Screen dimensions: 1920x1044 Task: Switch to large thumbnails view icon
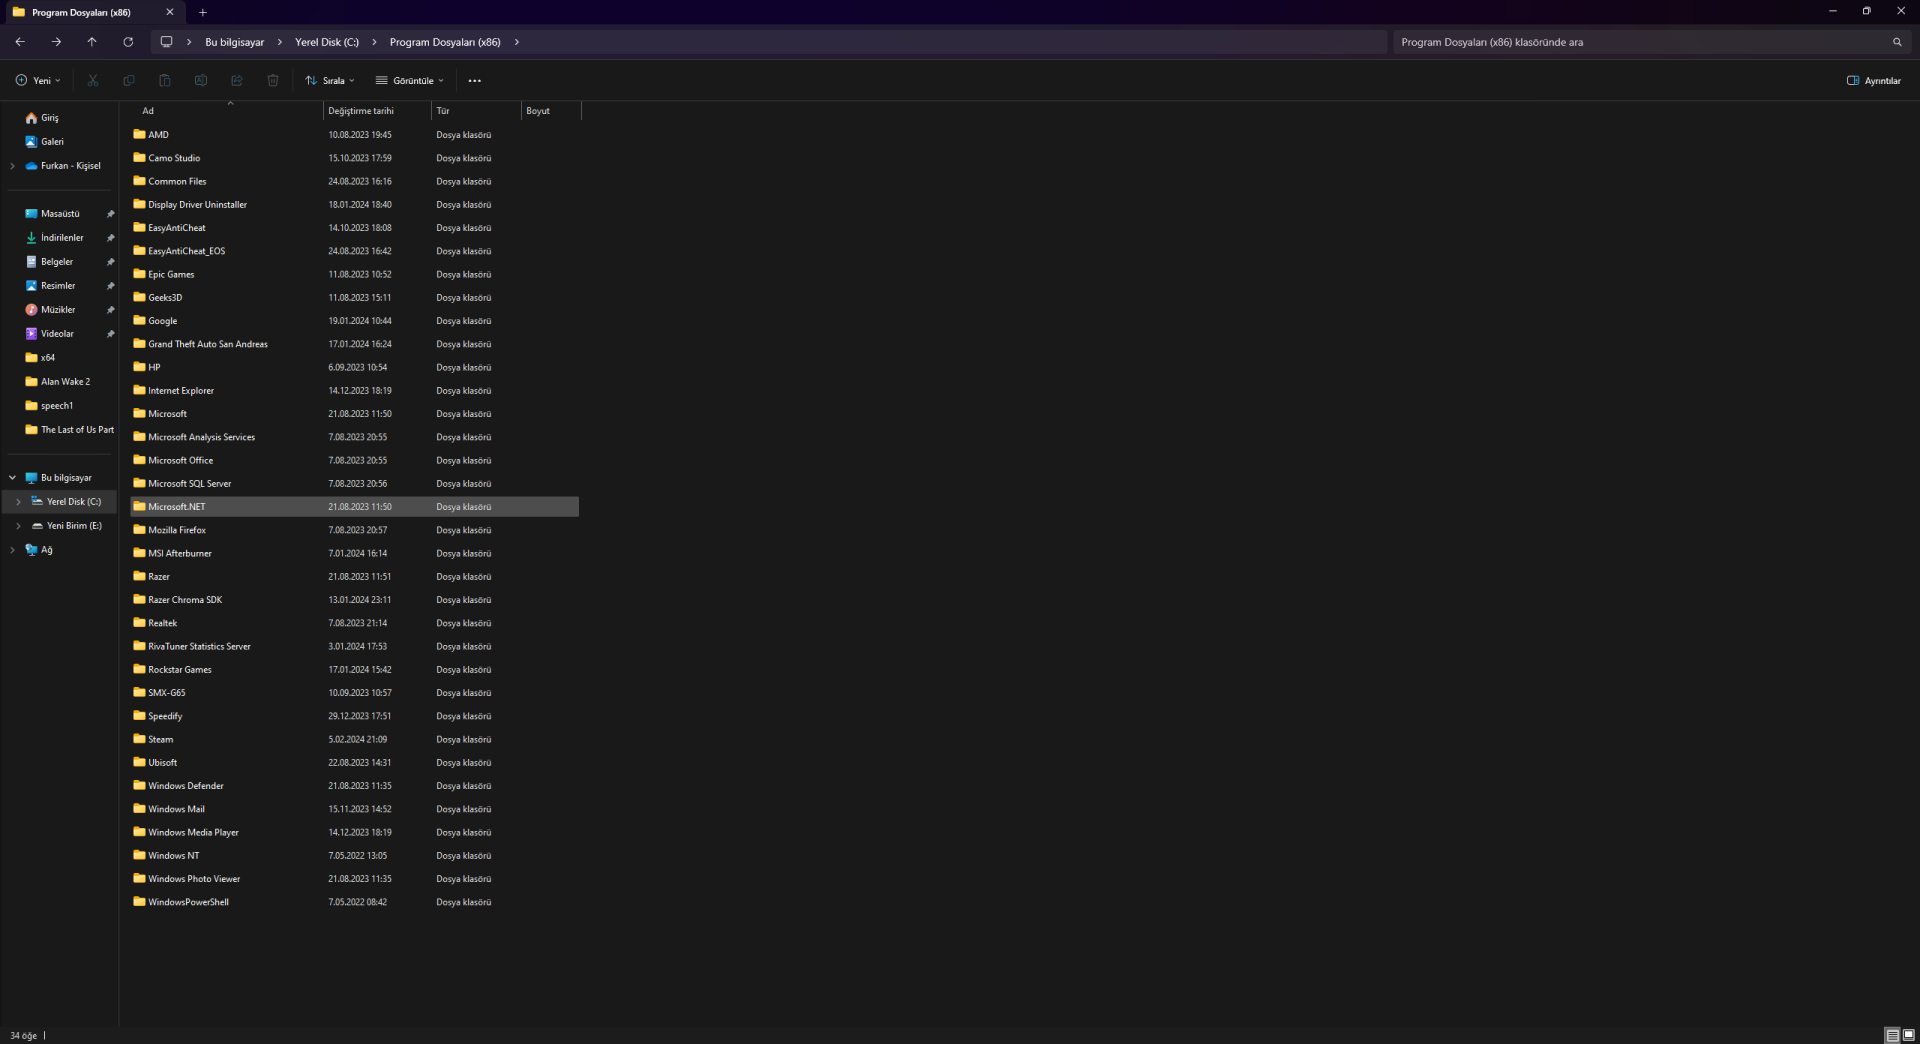(x=1908, y=1035)
